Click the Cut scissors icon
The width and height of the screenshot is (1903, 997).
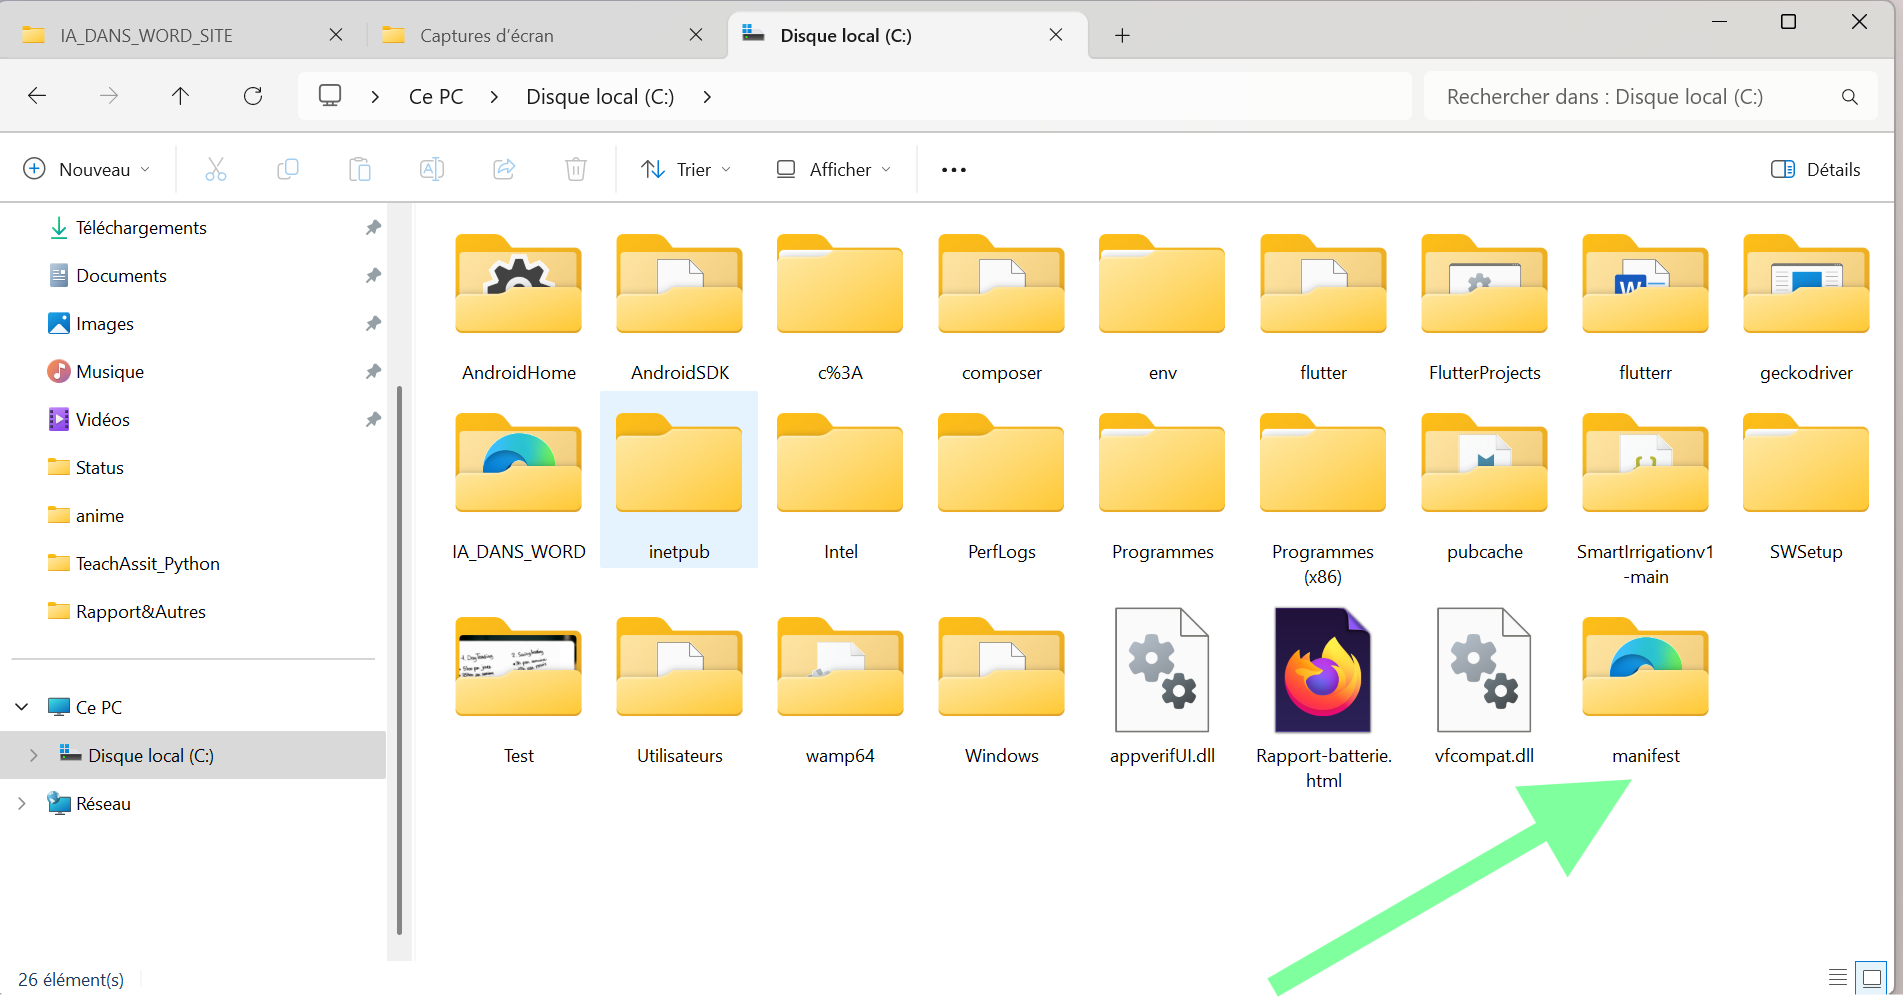coord(215,169)
